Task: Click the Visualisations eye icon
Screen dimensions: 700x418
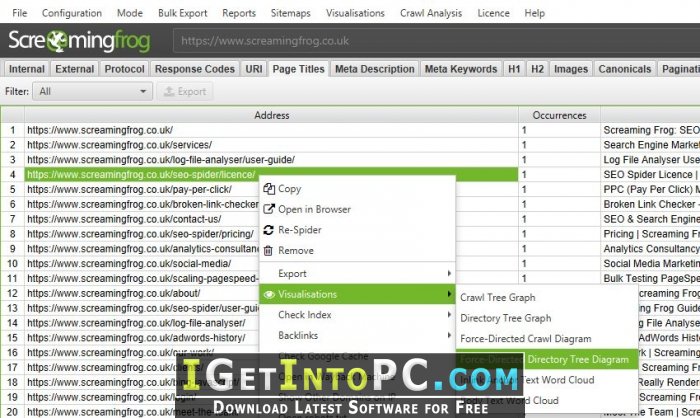Action: (269, 295)
